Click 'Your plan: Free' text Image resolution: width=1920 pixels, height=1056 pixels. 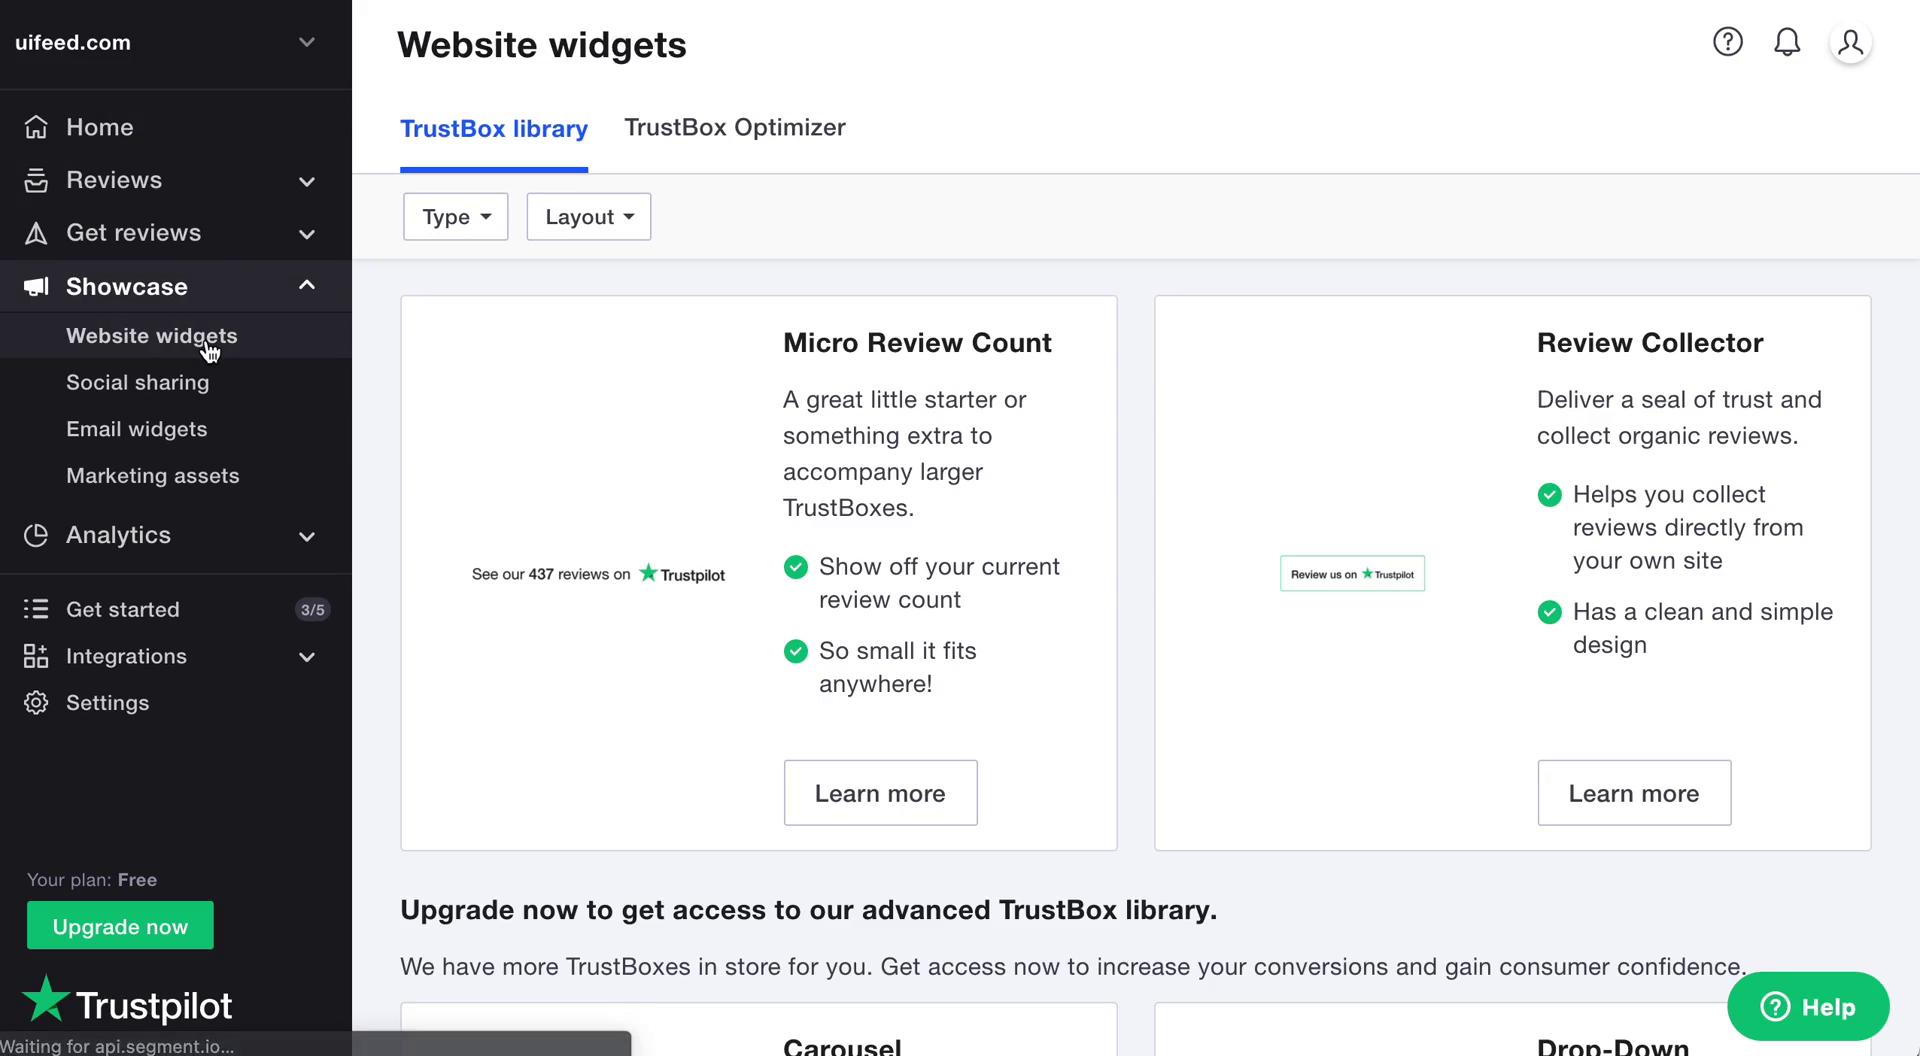[x=92, y=880]
